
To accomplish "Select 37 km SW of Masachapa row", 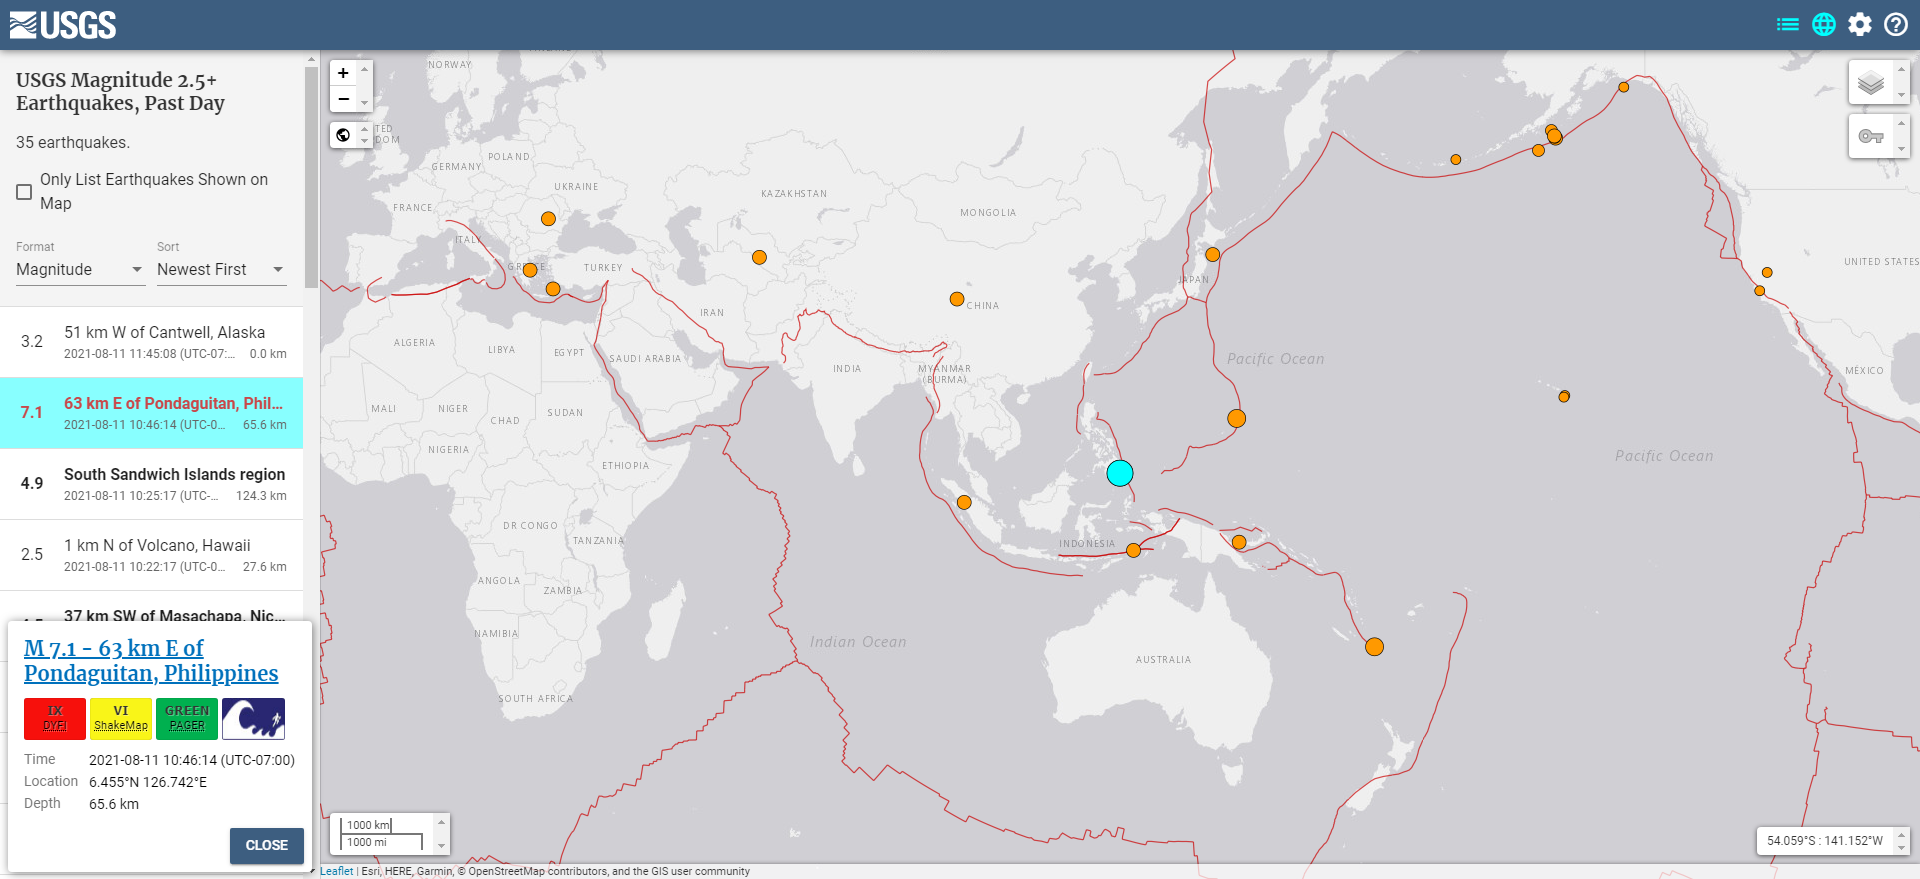I will pyautogui.click(x=151, y=607).
